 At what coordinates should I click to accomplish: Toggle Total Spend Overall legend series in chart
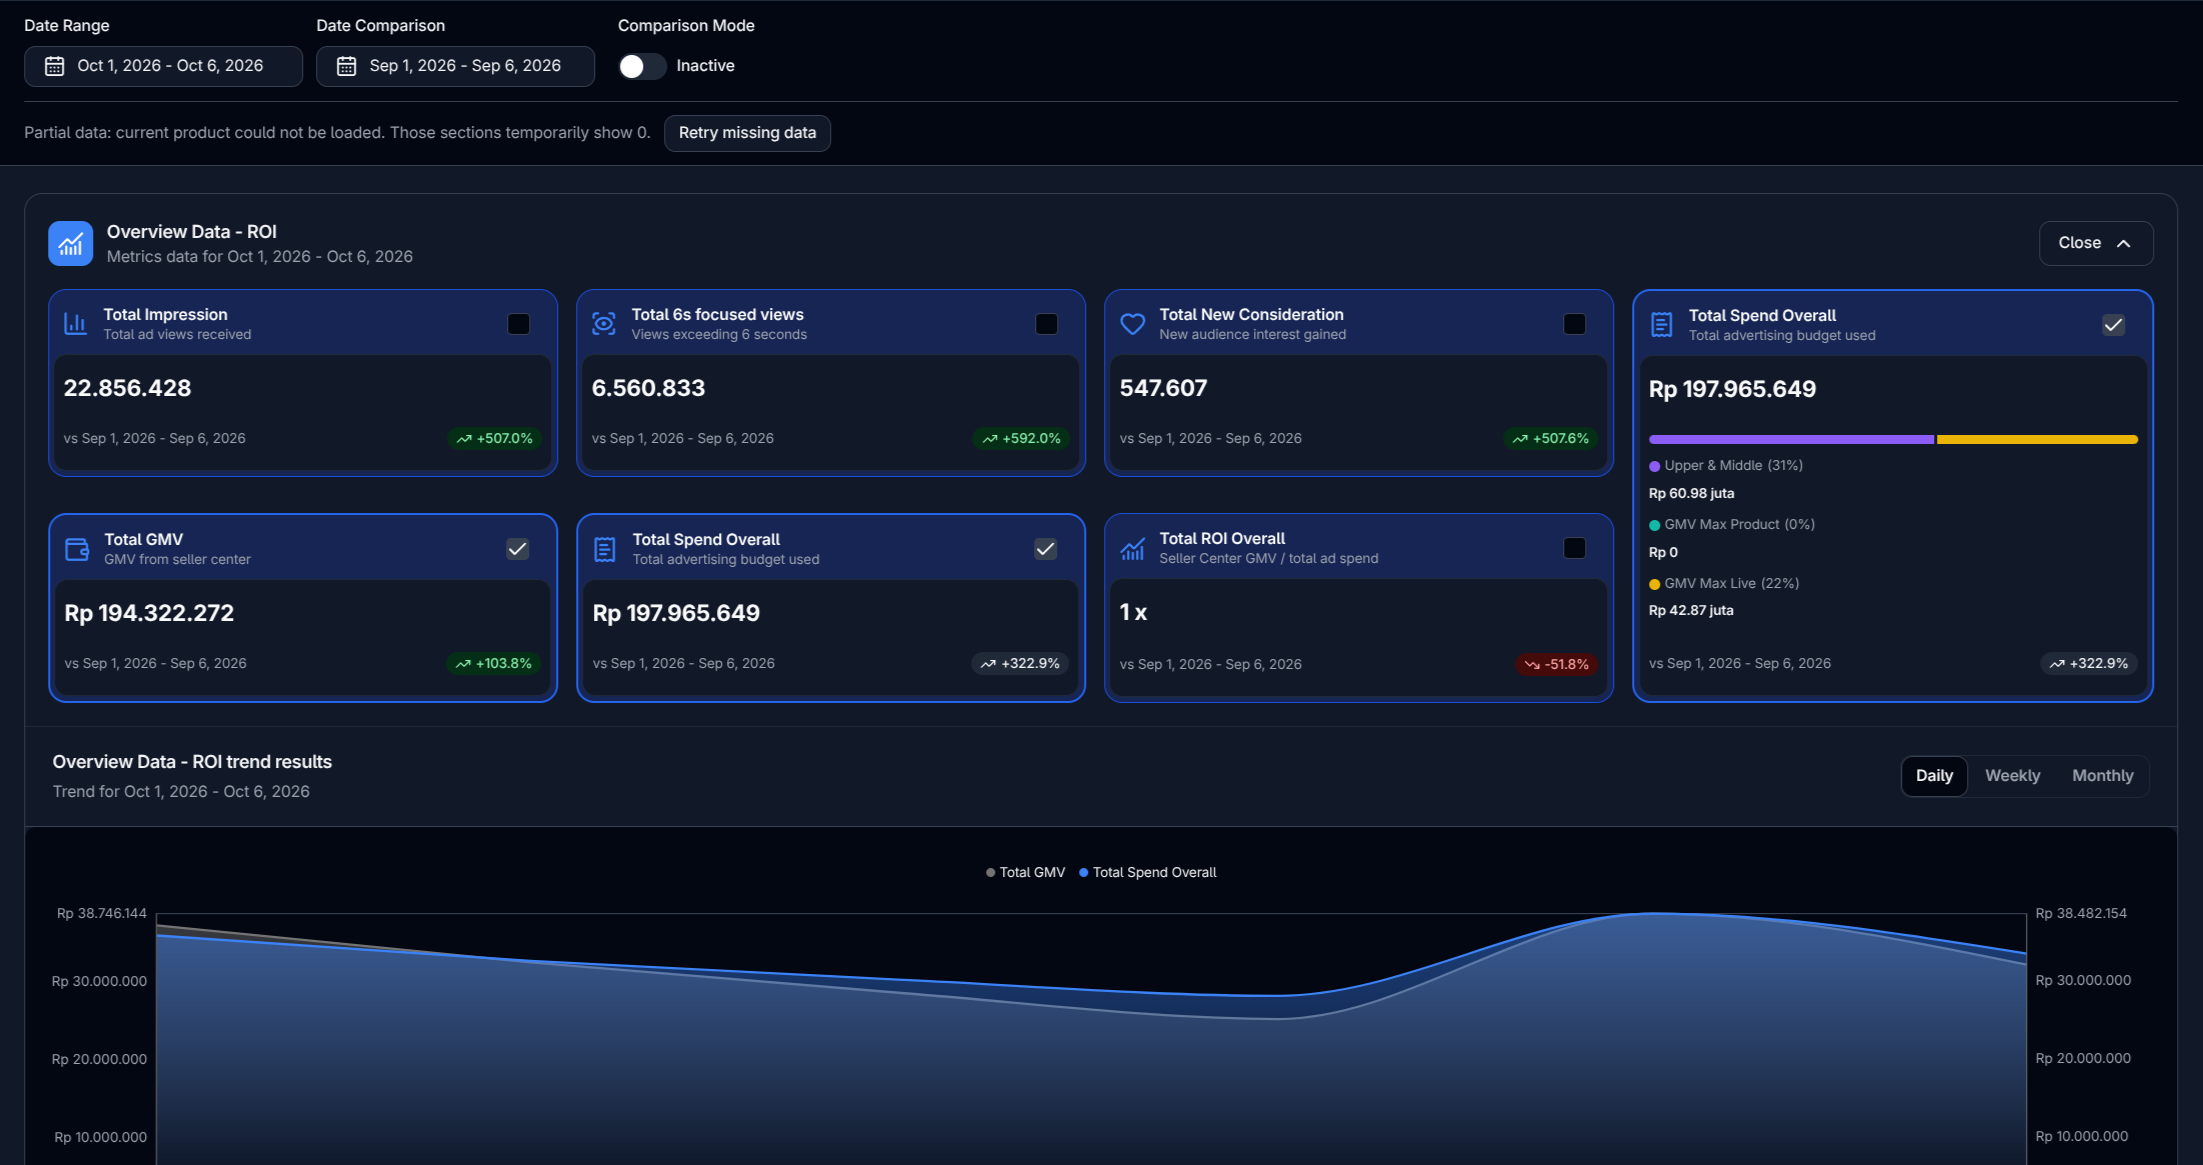click(1148, 872)
